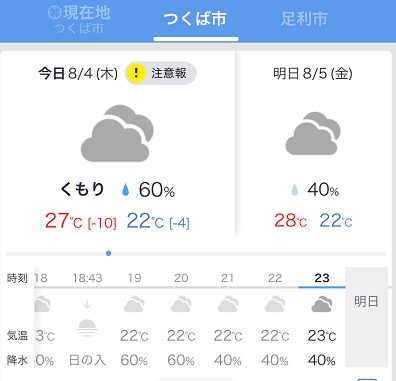Tap the 19 o'clock cloud icon
The height and width of the screenshot is (381, 396).
134,304
